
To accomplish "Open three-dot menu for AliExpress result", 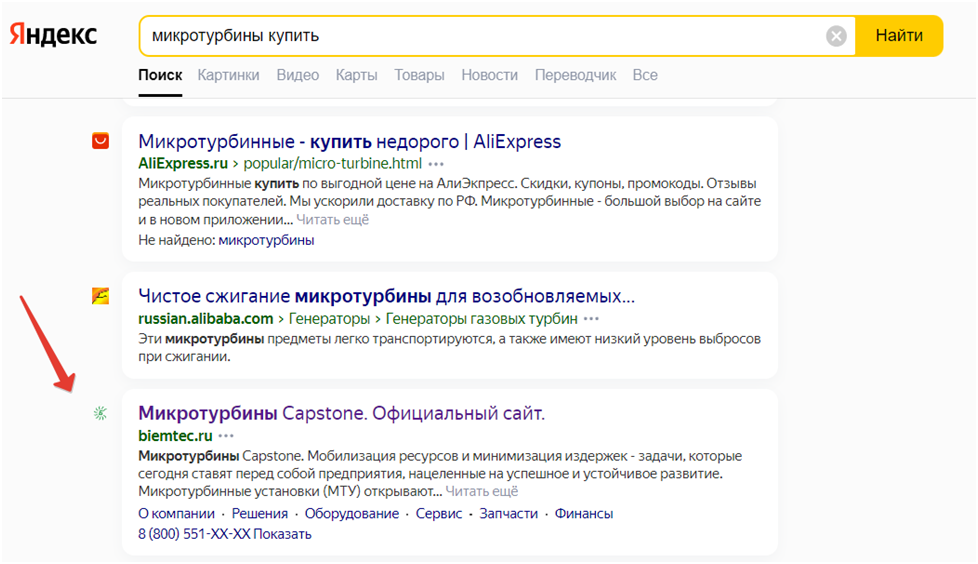I will click(x=436, y=163).
